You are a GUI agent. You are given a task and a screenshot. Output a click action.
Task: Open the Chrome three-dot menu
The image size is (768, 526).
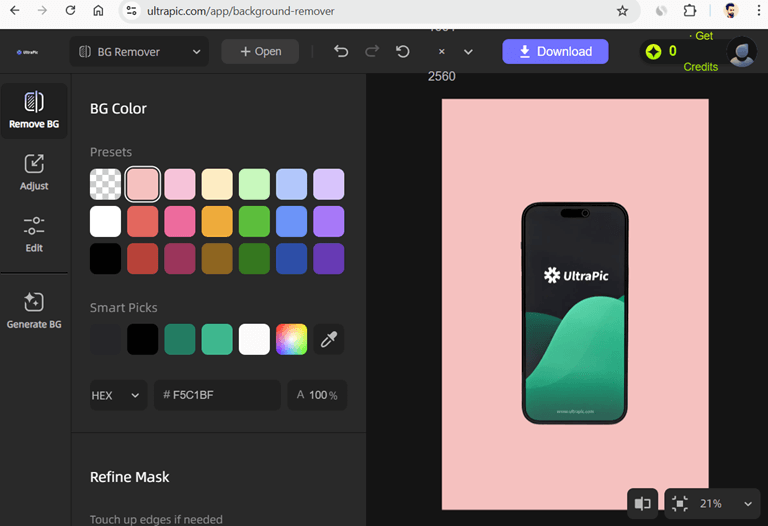coord(758,10)
